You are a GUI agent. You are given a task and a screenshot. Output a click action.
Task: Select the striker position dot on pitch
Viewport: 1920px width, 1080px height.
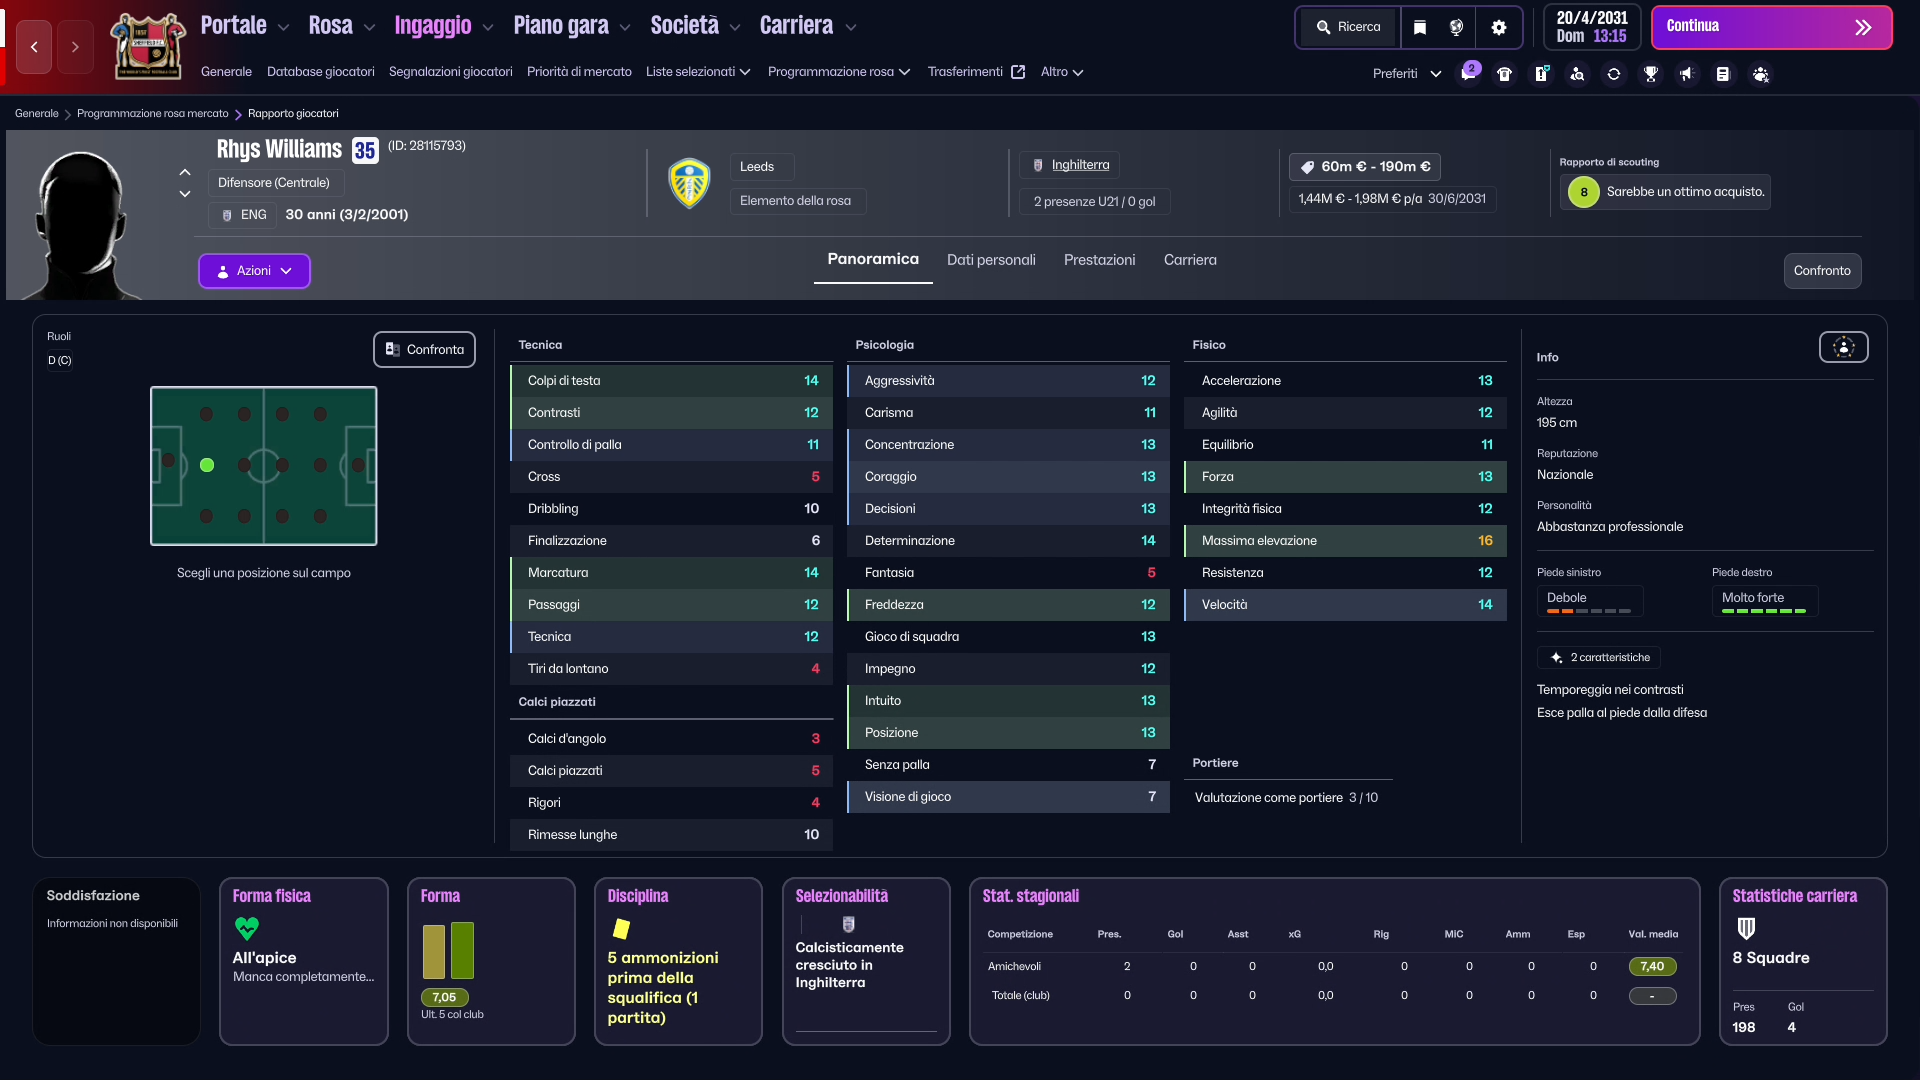(x=358, y=465)
